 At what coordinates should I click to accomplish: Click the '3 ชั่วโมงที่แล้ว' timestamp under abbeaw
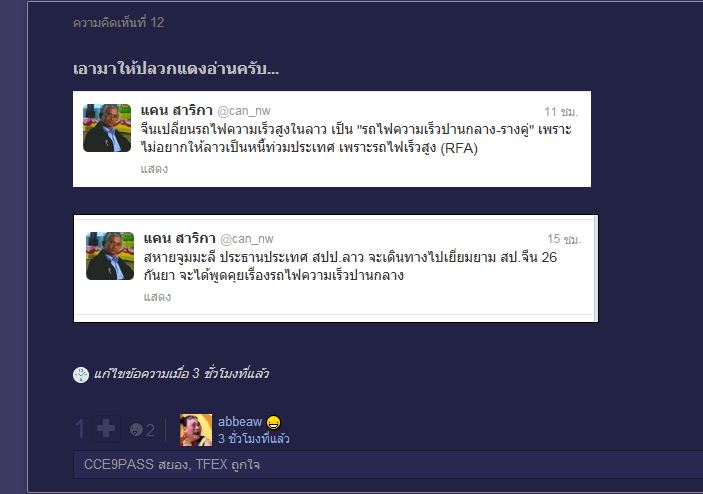pyautogui.click(x=254, y=438)
